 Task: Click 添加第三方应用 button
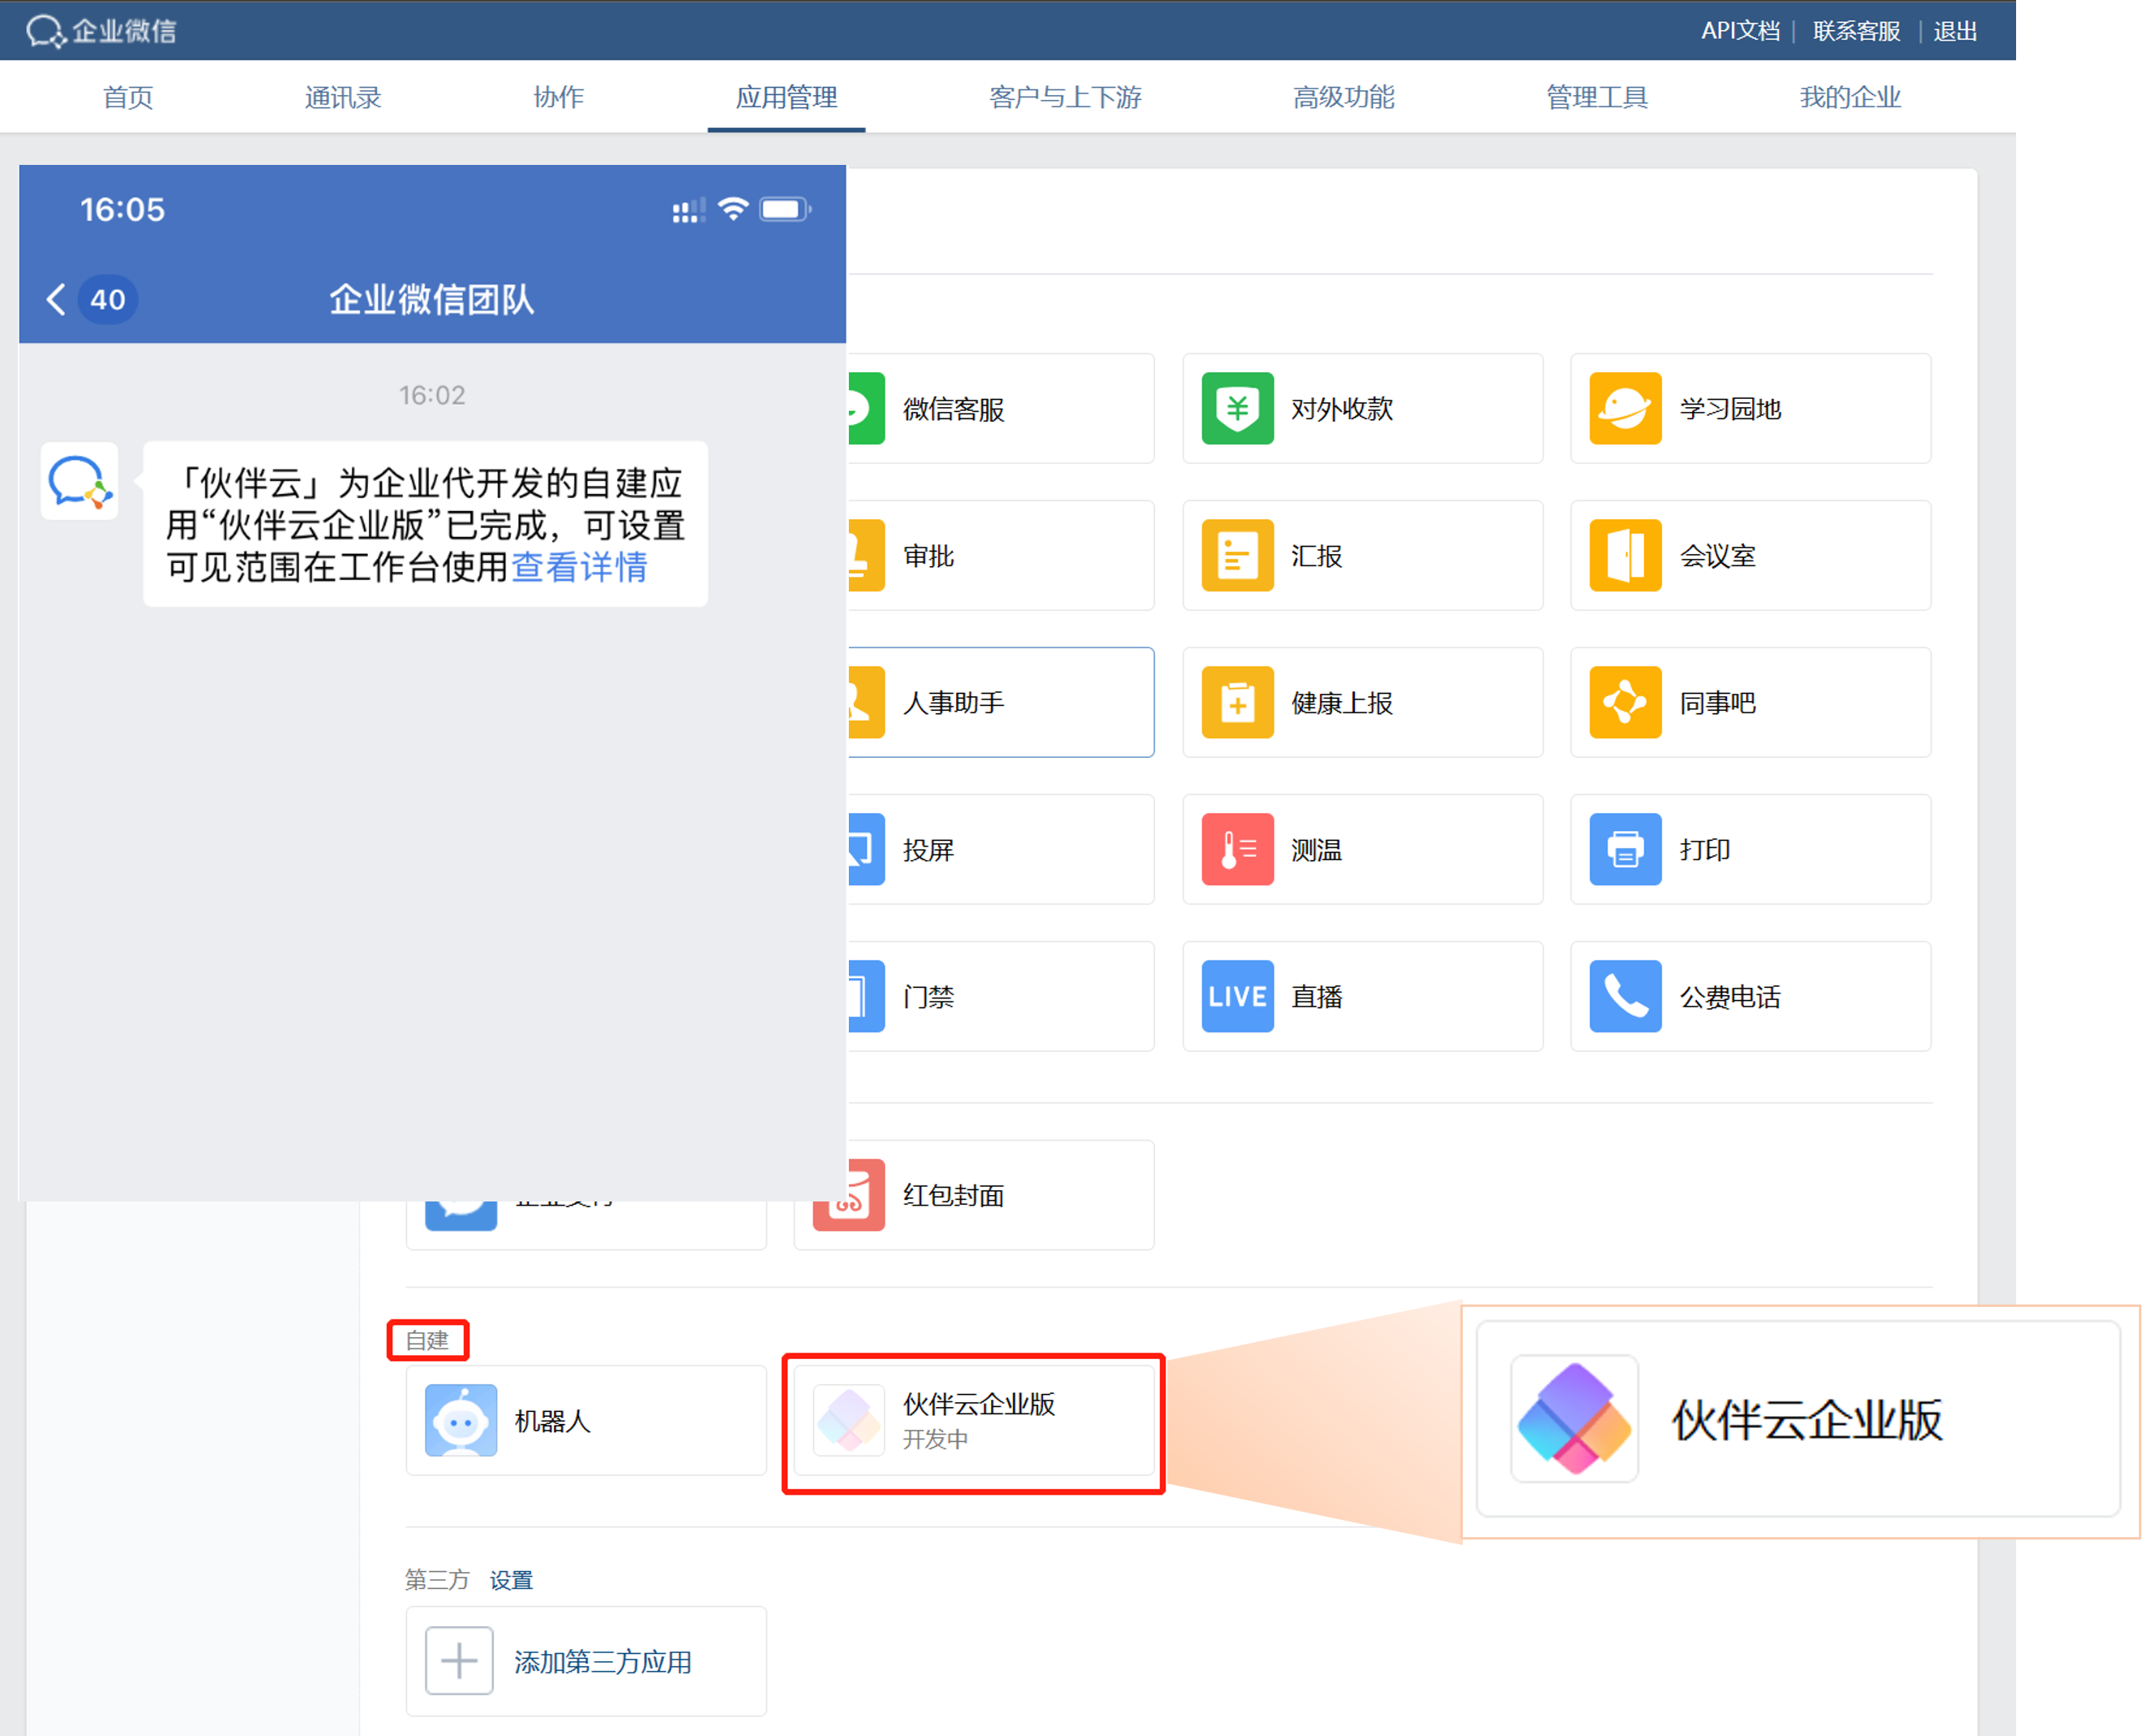pos(586,1661)
